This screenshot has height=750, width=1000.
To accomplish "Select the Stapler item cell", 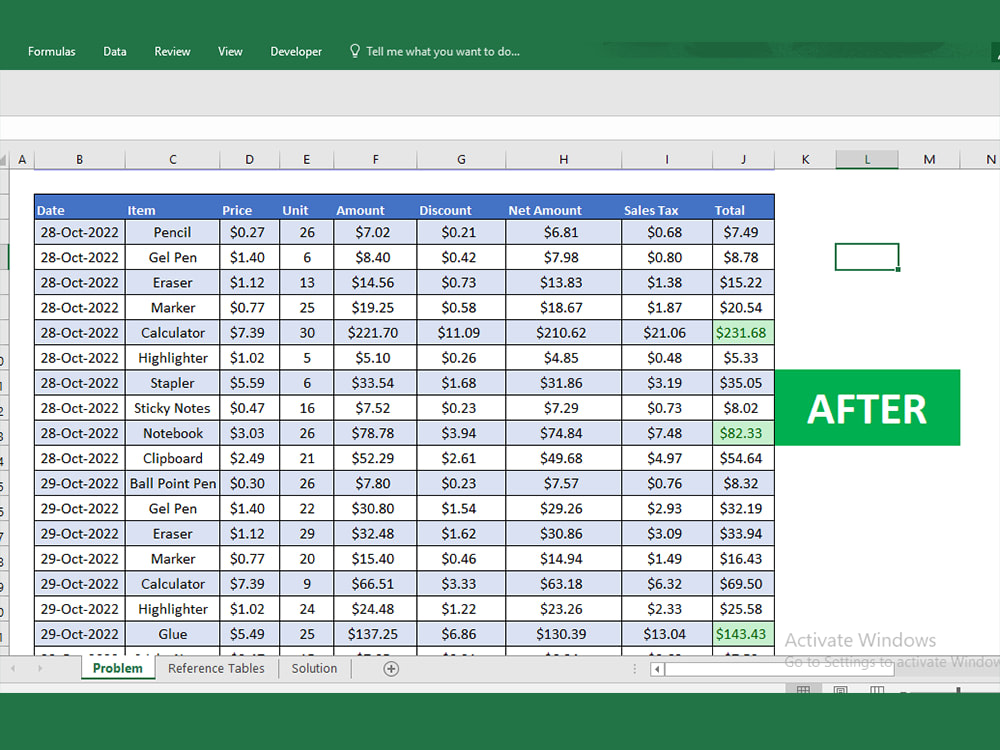I will click(173, 383).
